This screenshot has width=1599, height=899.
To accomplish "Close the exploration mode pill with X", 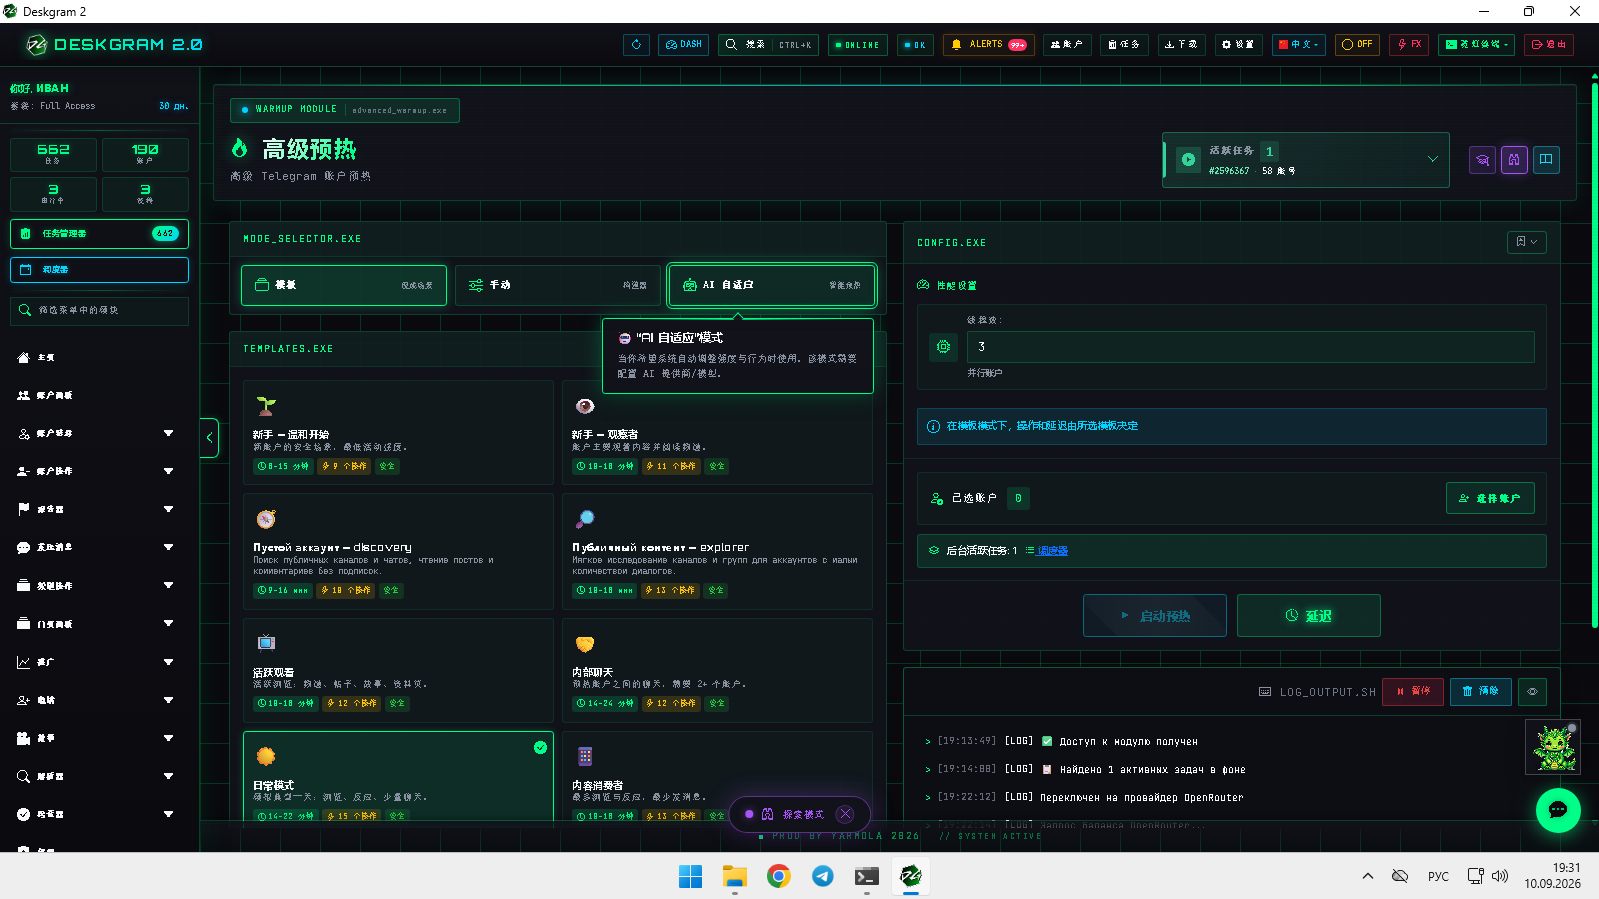I will pos(846,814).
